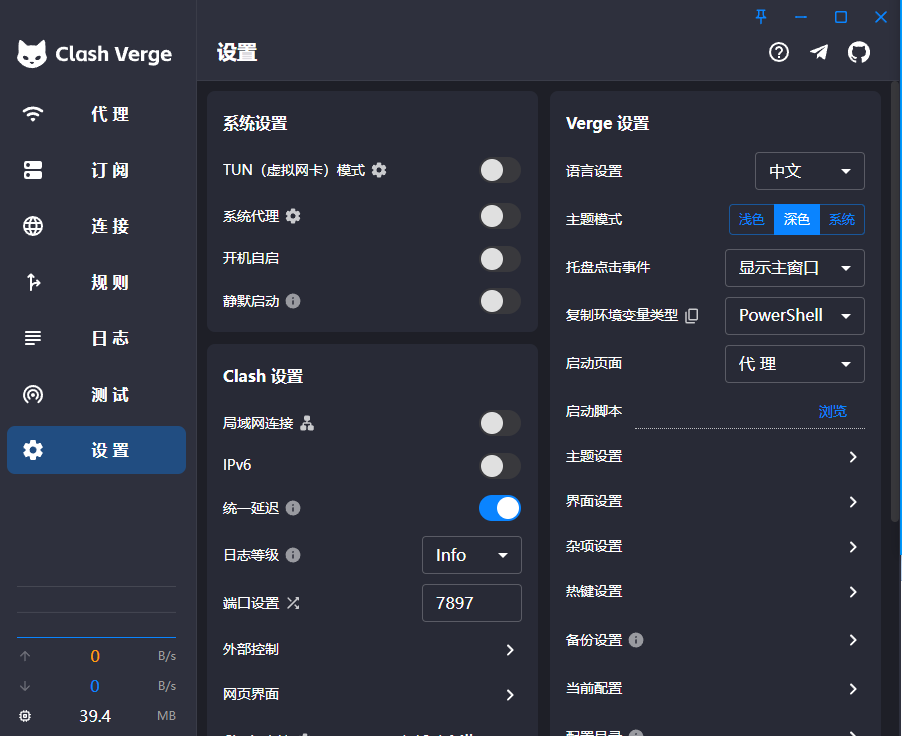Click the settings gear sidebar icon
The image size is (902, 736).
[x=33, y=450]
